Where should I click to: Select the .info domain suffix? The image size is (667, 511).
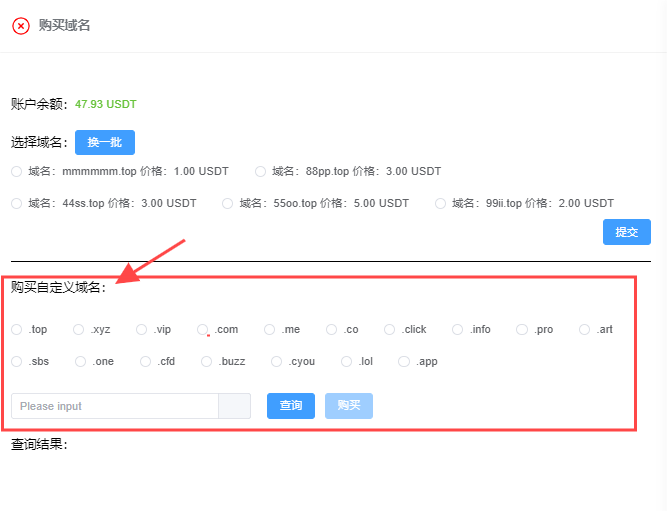458,329
